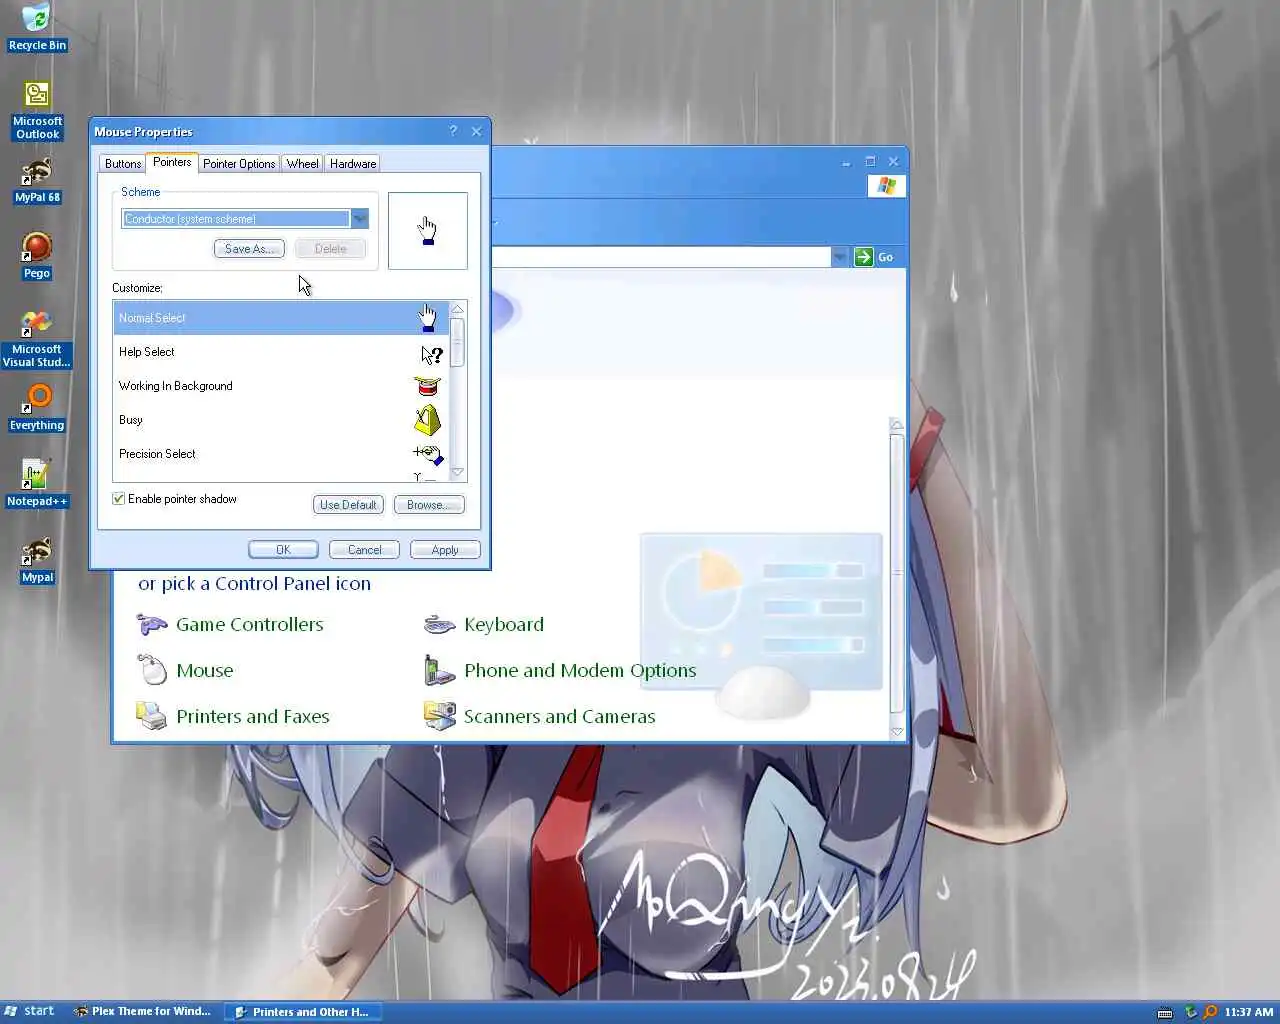
Task: Open Plex Theme for Windows taskbar item
Action: (x=143, y=1012)
